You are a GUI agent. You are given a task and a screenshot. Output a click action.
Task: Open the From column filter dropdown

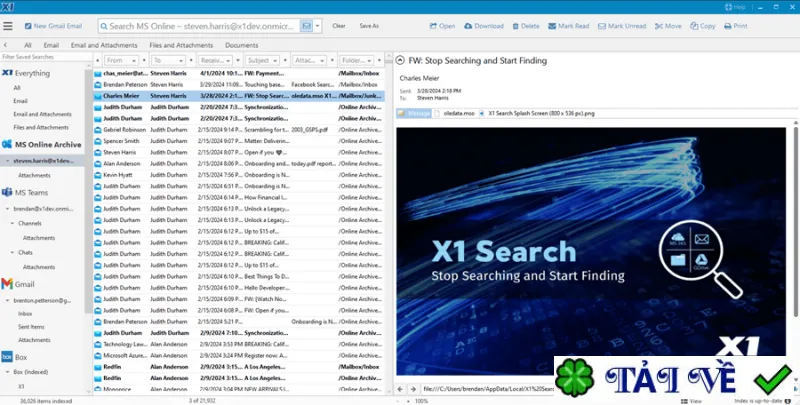(x=134, y=61)
